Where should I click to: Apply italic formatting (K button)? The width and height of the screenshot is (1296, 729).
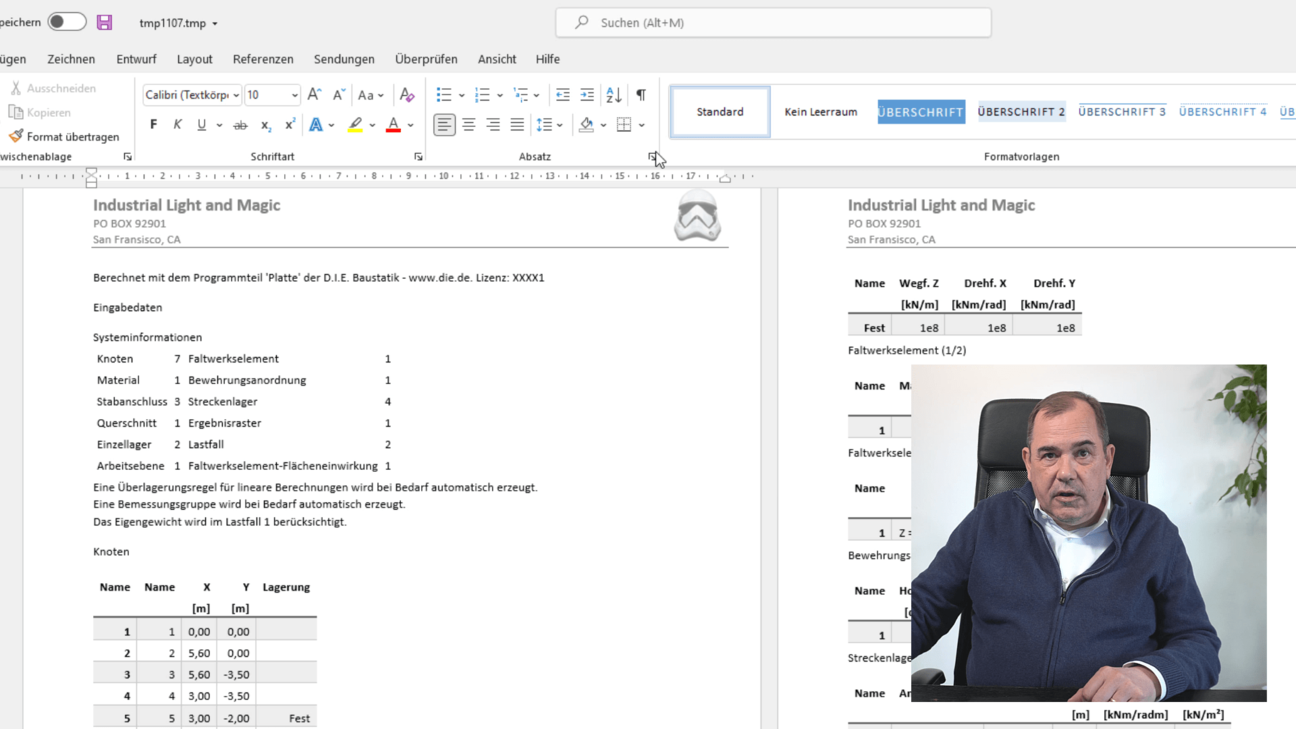pos(177,125)
